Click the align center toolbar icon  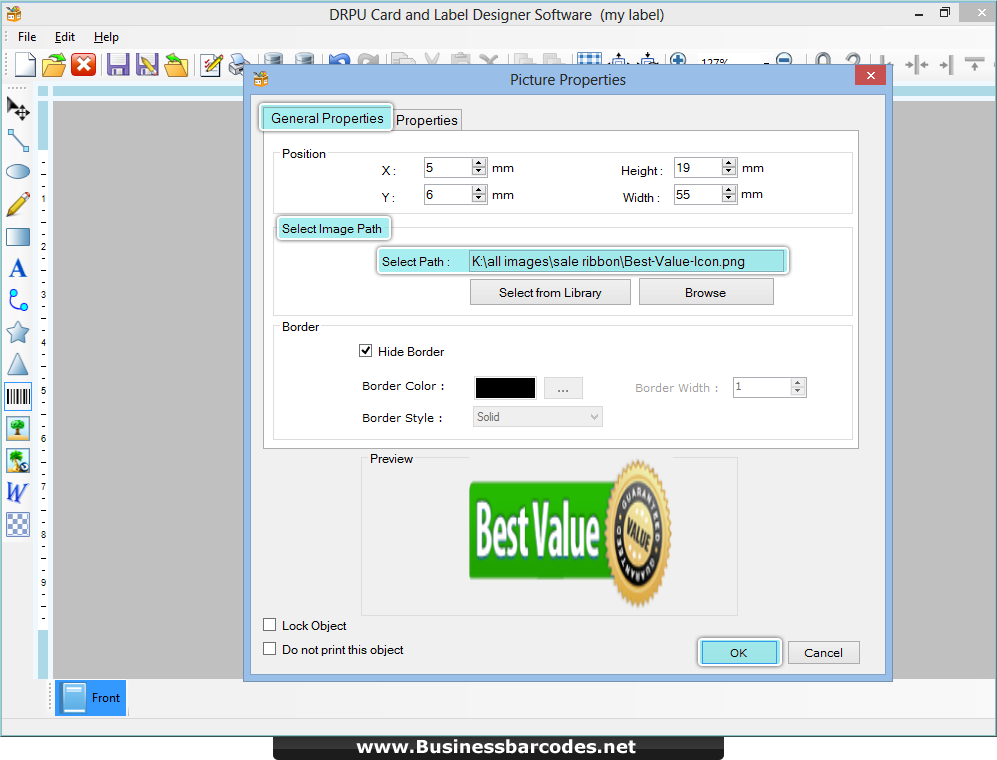click(917, 64)
